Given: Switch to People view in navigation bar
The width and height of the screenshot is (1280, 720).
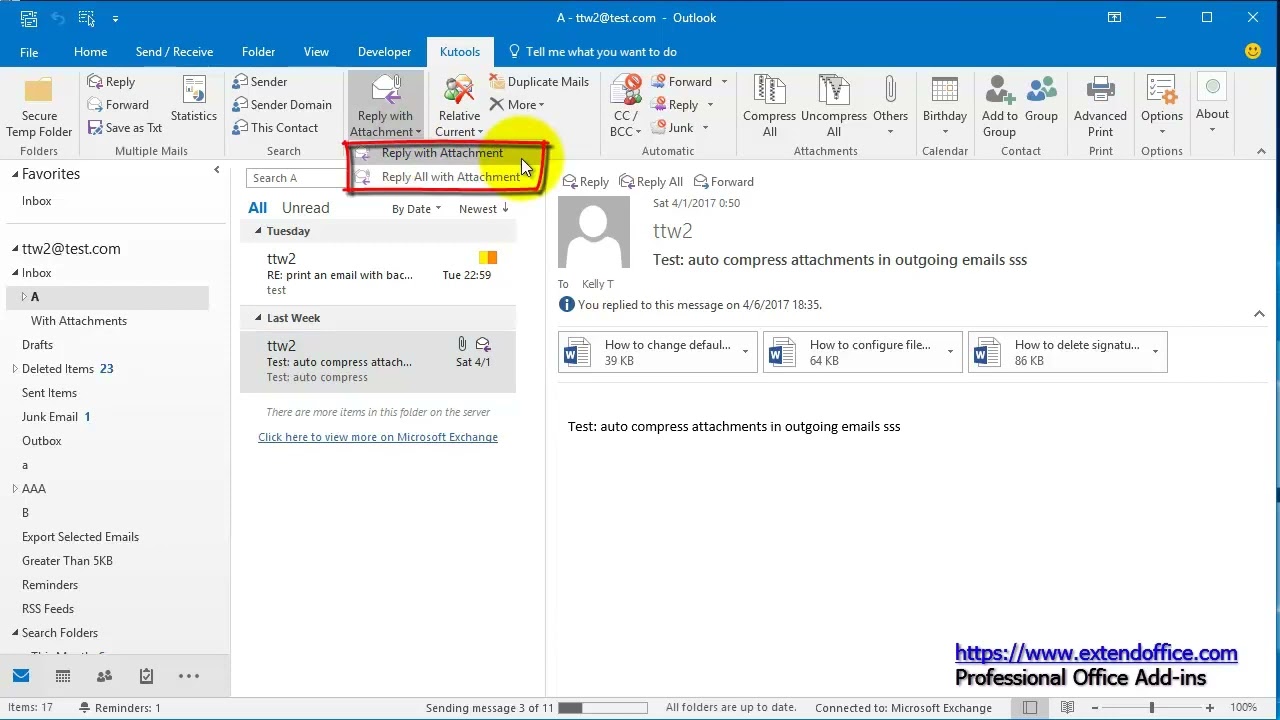Looking at the screenshot, I should [x=104, y=676].
